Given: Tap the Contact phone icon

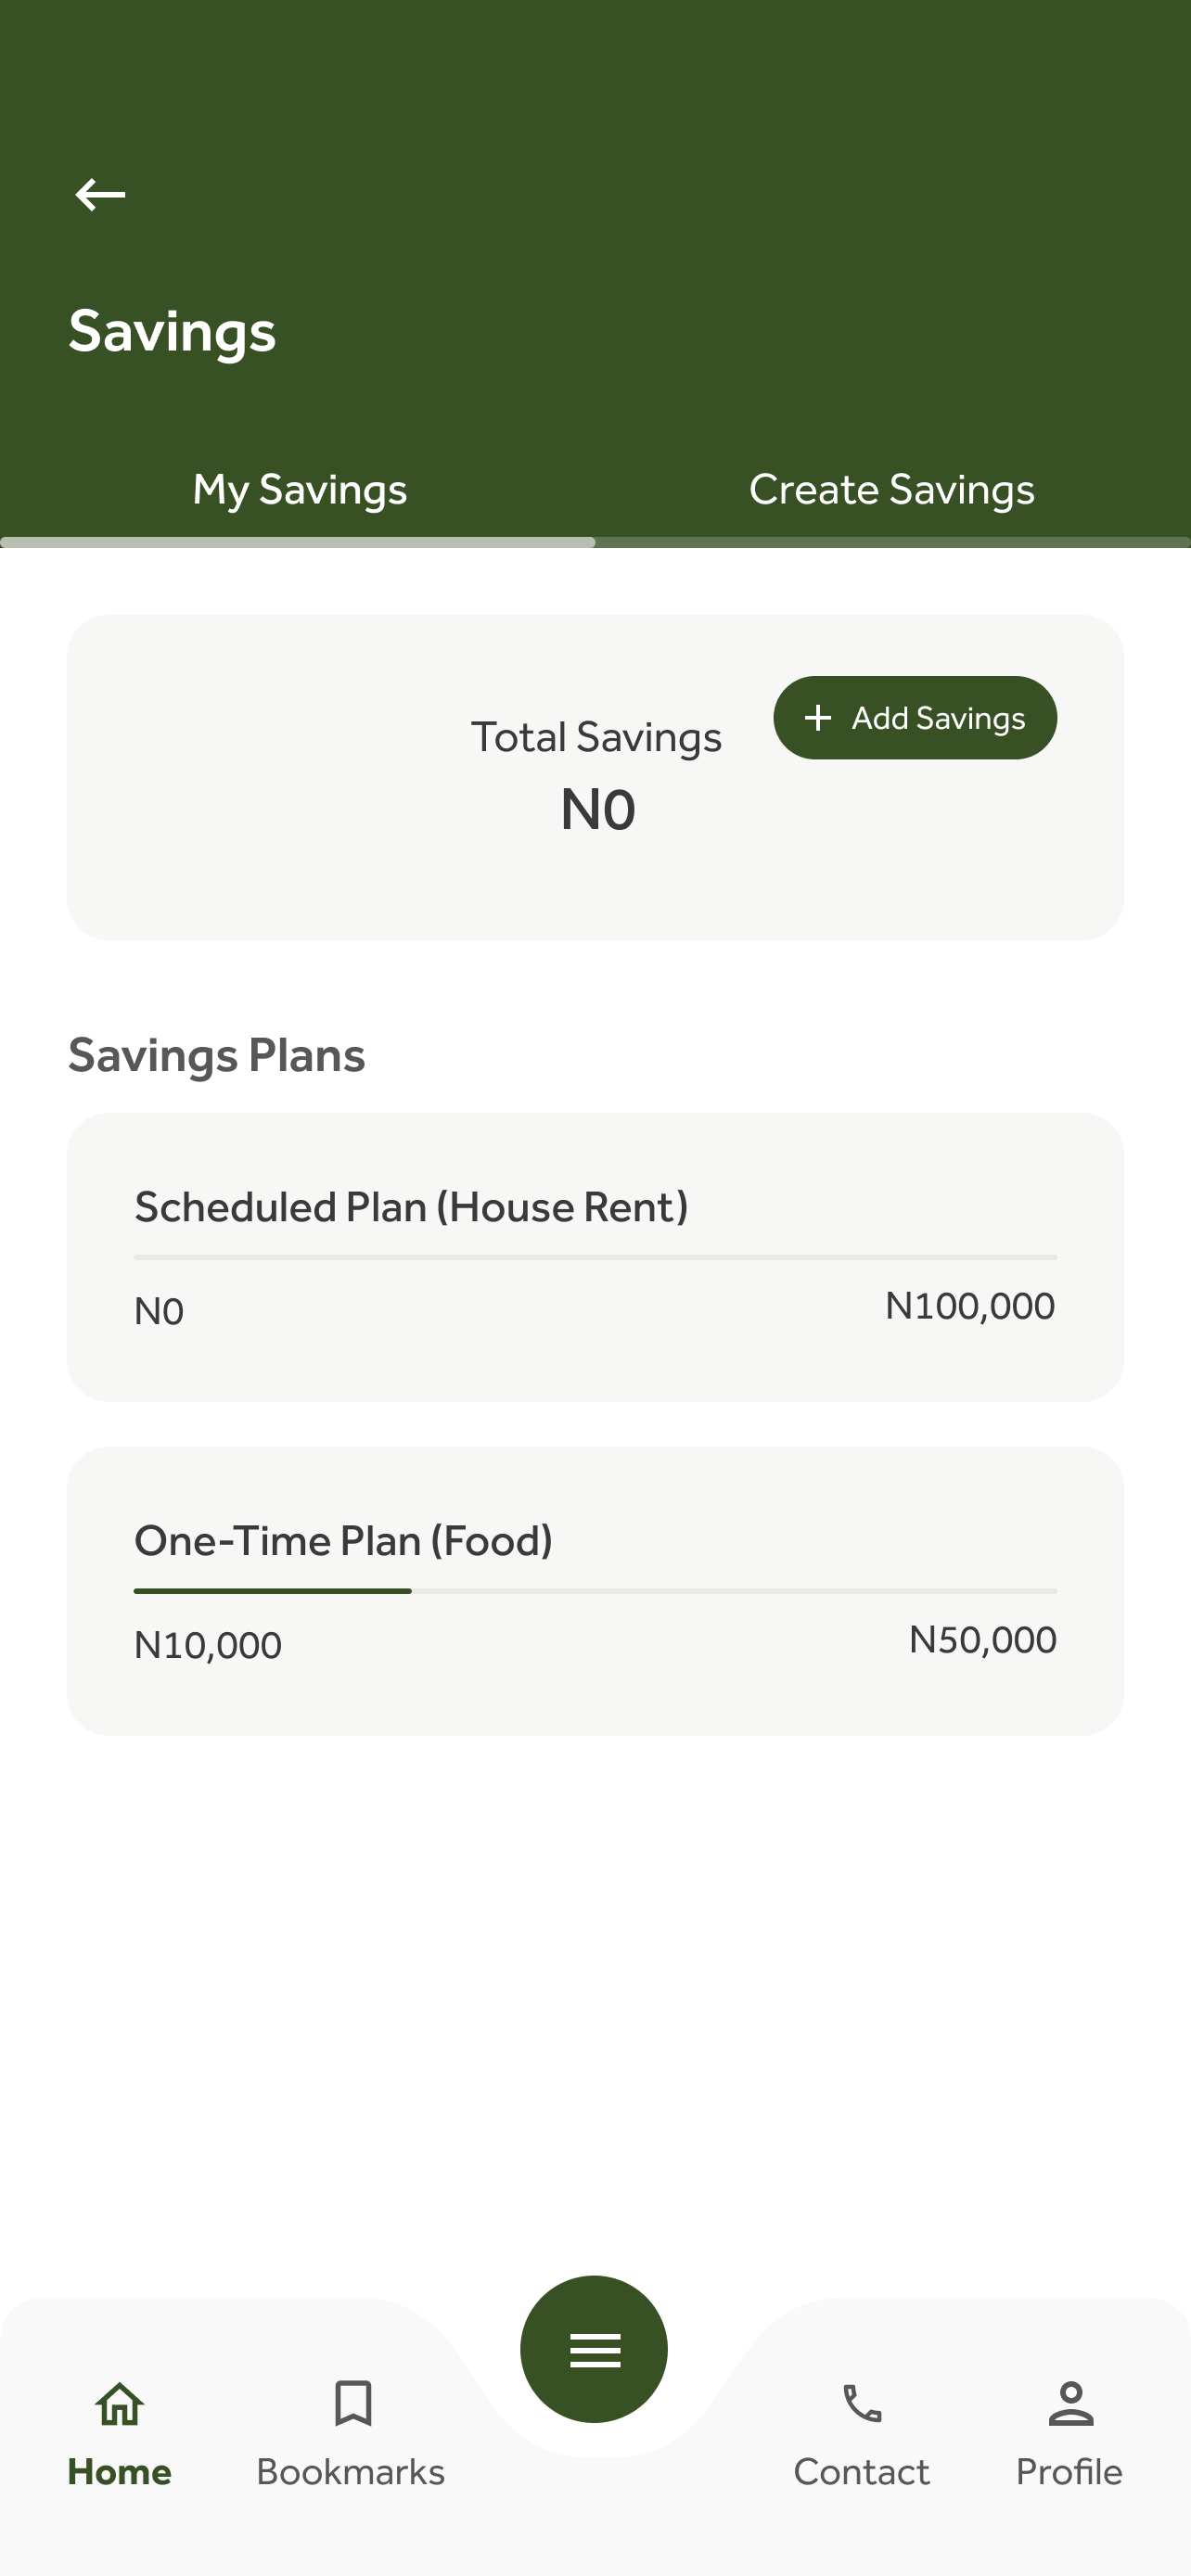Looking at the screenshot, I should point(862,2403).
